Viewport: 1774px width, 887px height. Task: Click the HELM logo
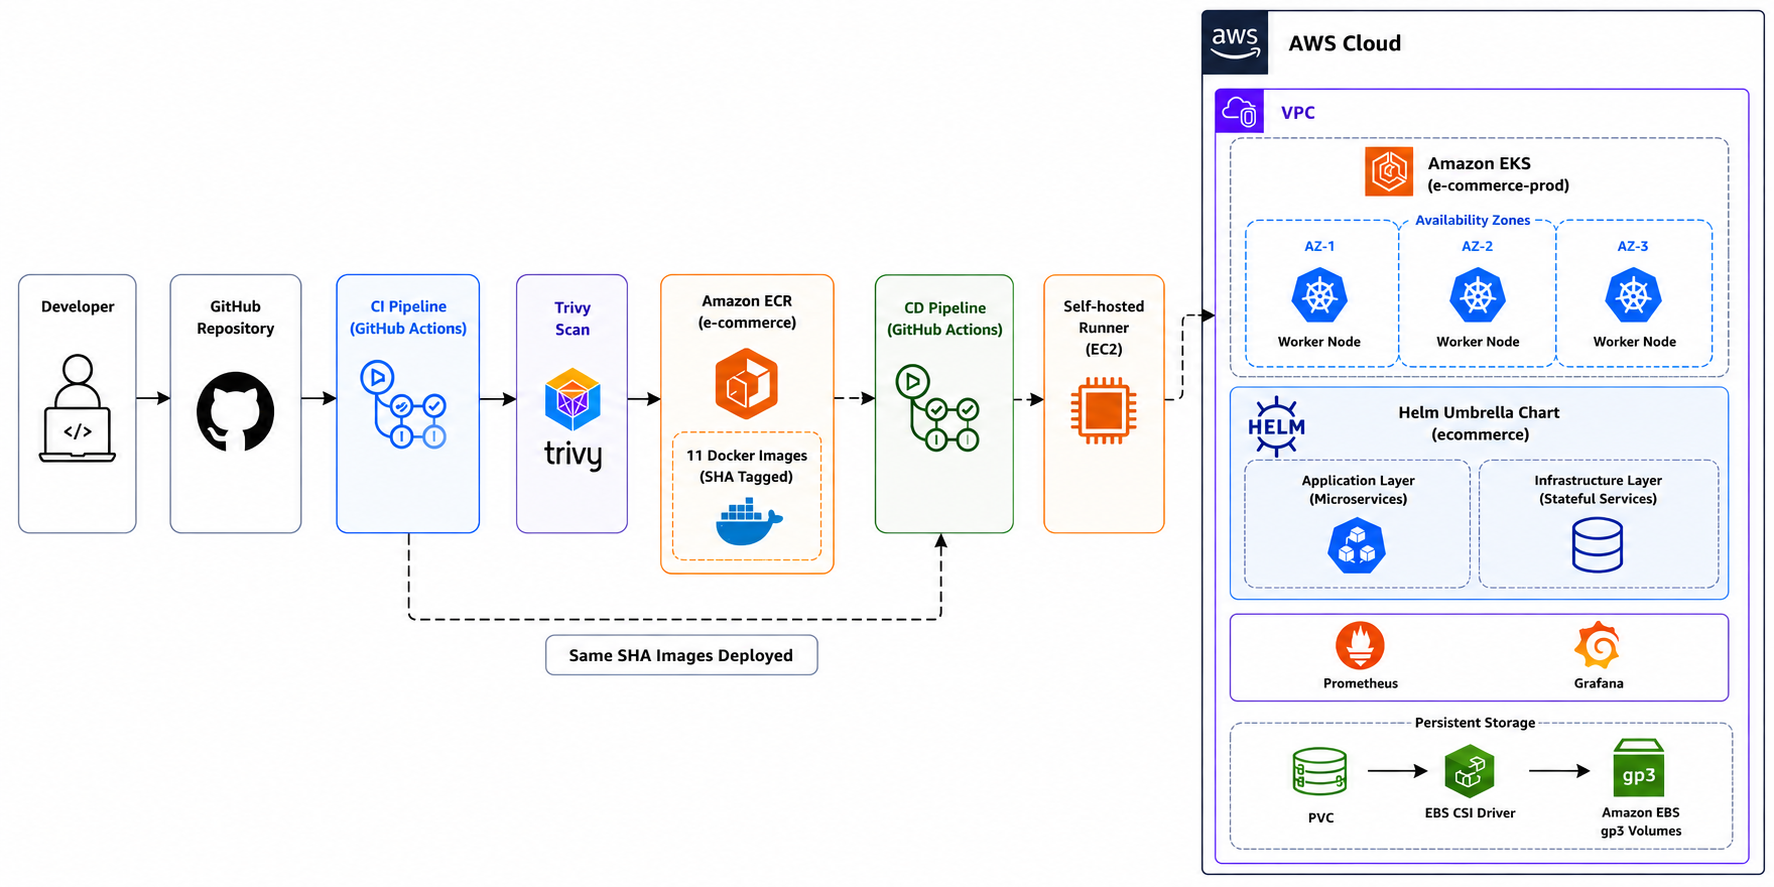pos(1276,427)
